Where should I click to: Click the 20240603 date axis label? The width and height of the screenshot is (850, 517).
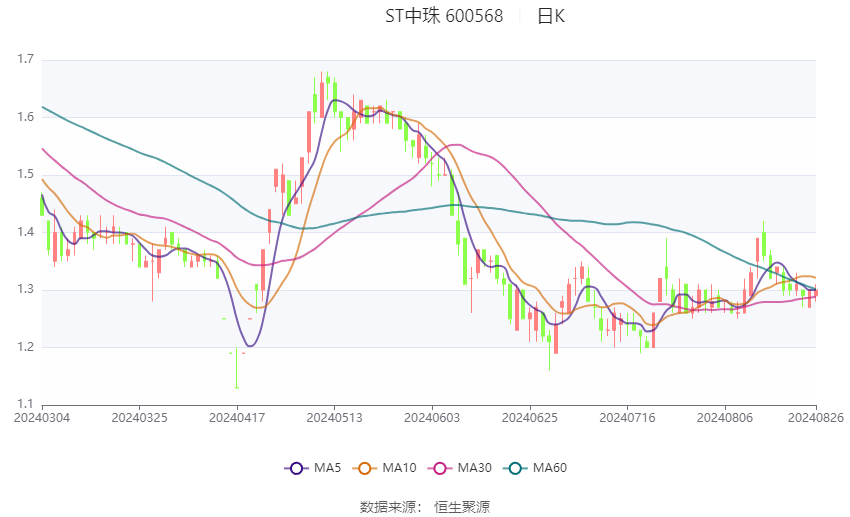[432, 418]
